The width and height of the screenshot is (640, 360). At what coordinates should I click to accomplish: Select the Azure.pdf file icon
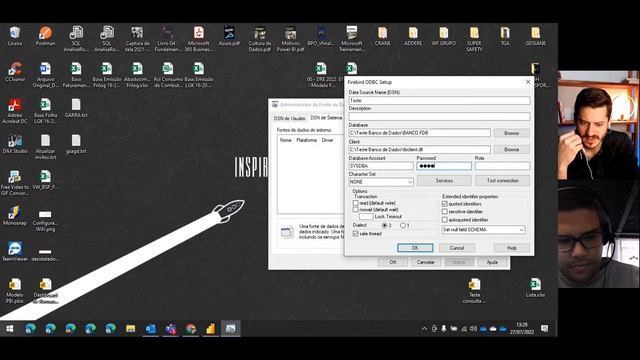(229, 36)
